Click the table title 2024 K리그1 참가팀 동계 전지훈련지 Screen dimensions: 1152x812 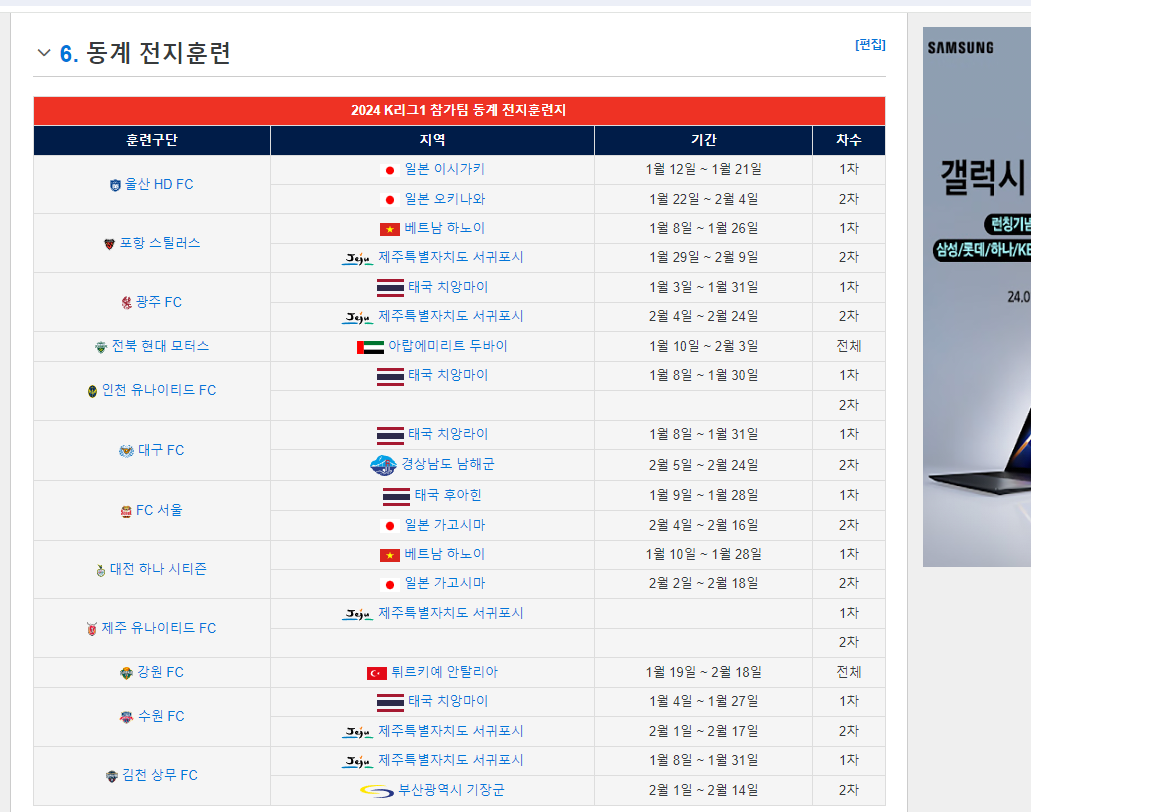(458, 110)
